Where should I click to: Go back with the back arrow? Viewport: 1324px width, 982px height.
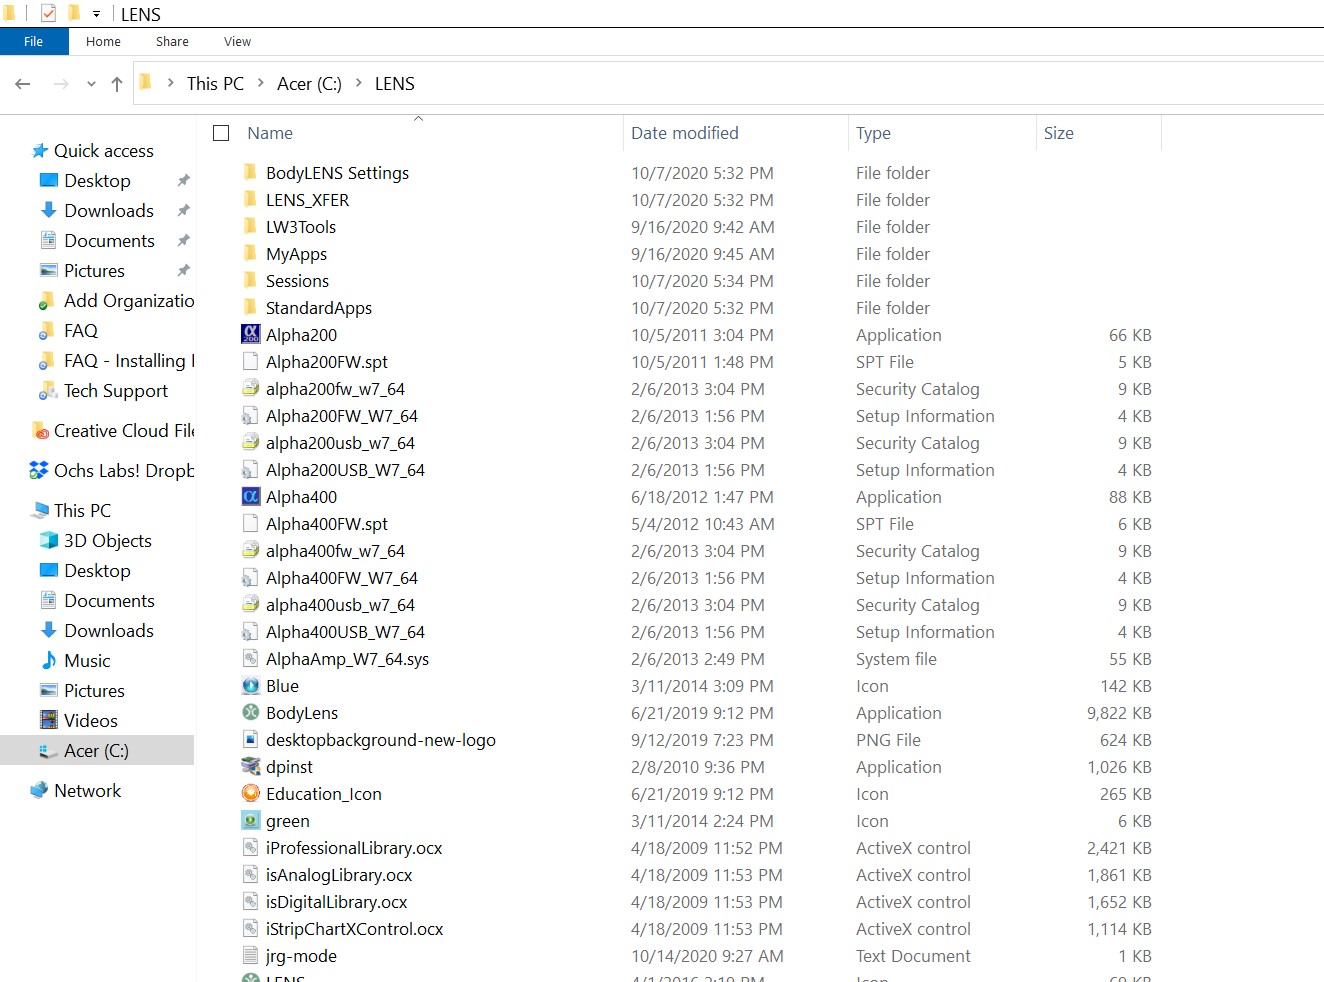pos(23,84)
